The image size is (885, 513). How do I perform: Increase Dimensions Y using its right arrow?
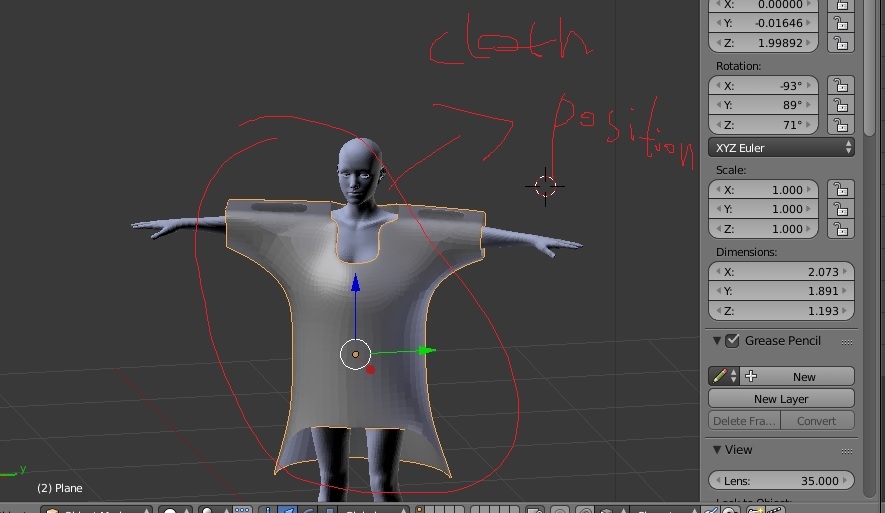point(845,291)
